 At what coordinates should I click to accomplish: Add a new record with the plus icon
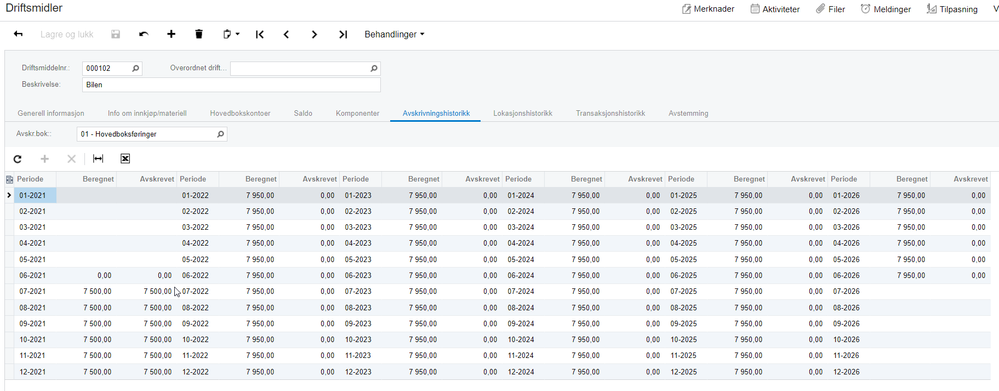[171, 34]
